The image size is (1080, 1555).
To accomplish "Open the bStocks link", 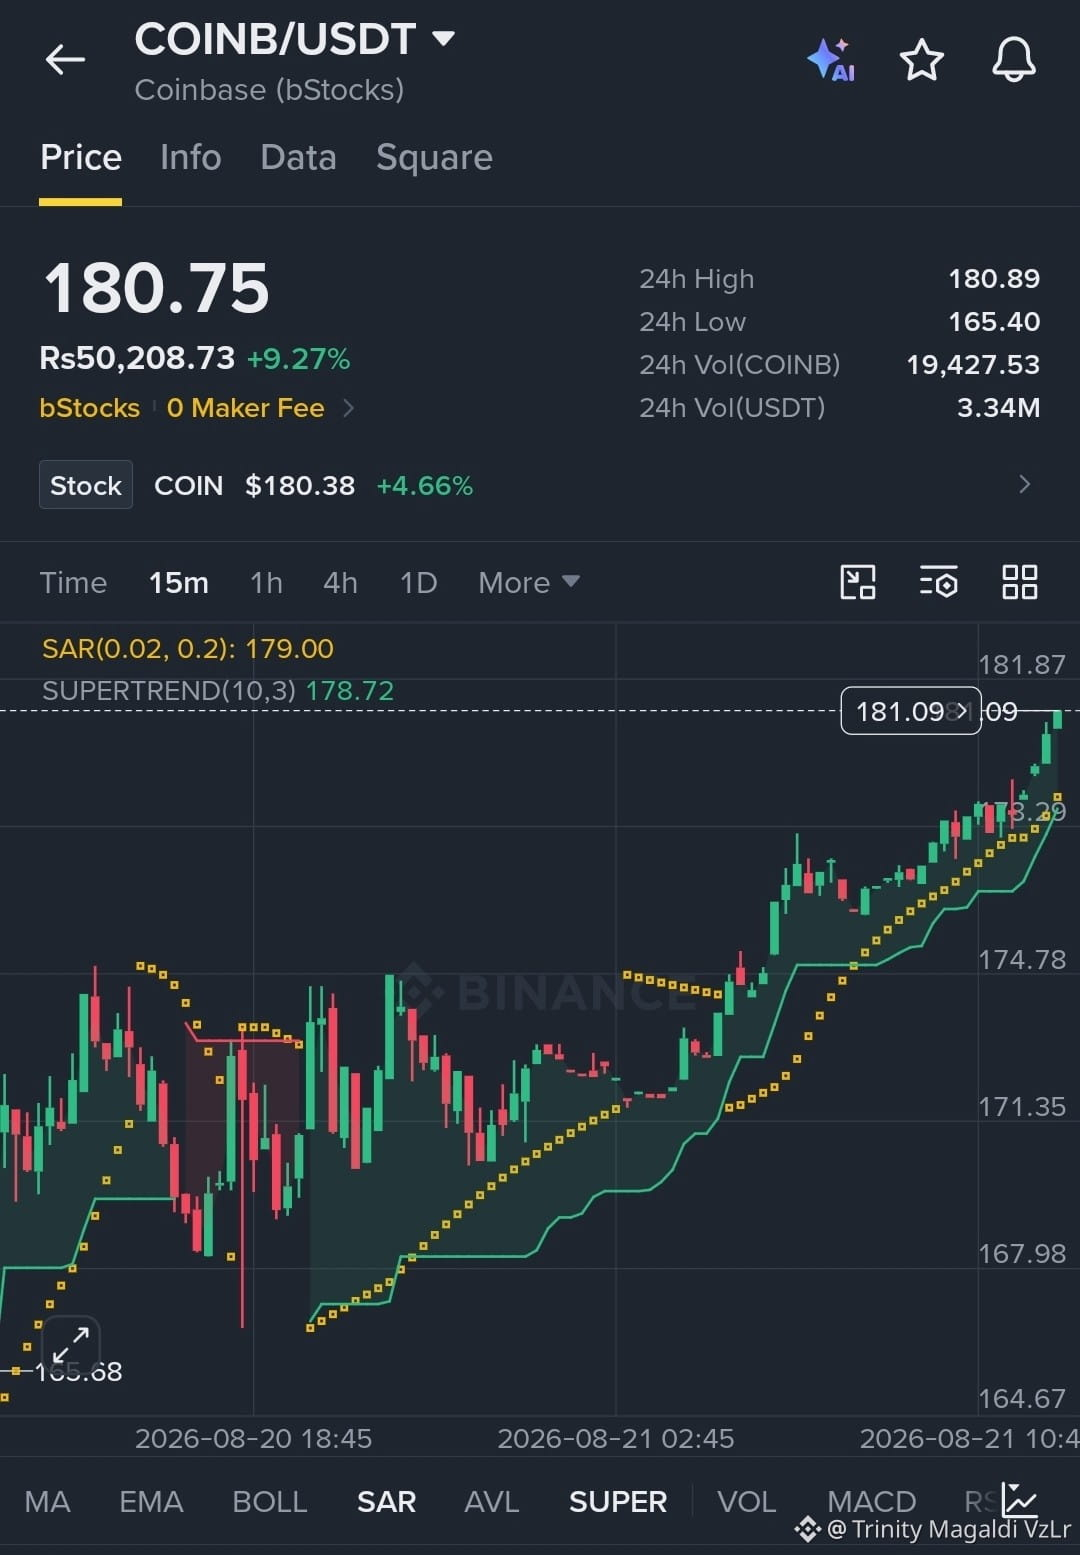I will tap(89, 408).
